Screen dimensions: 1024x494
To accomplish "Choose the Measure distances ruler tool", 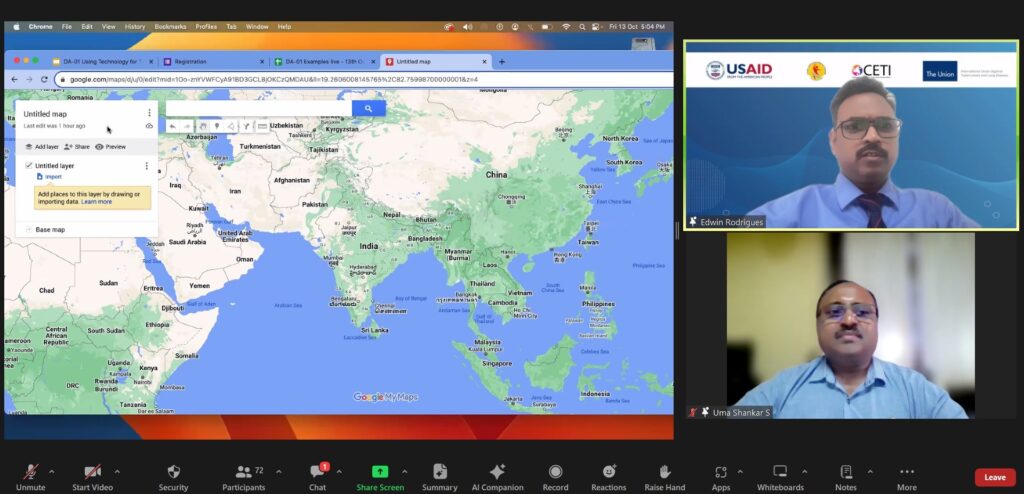I will [x=262, y=126].
